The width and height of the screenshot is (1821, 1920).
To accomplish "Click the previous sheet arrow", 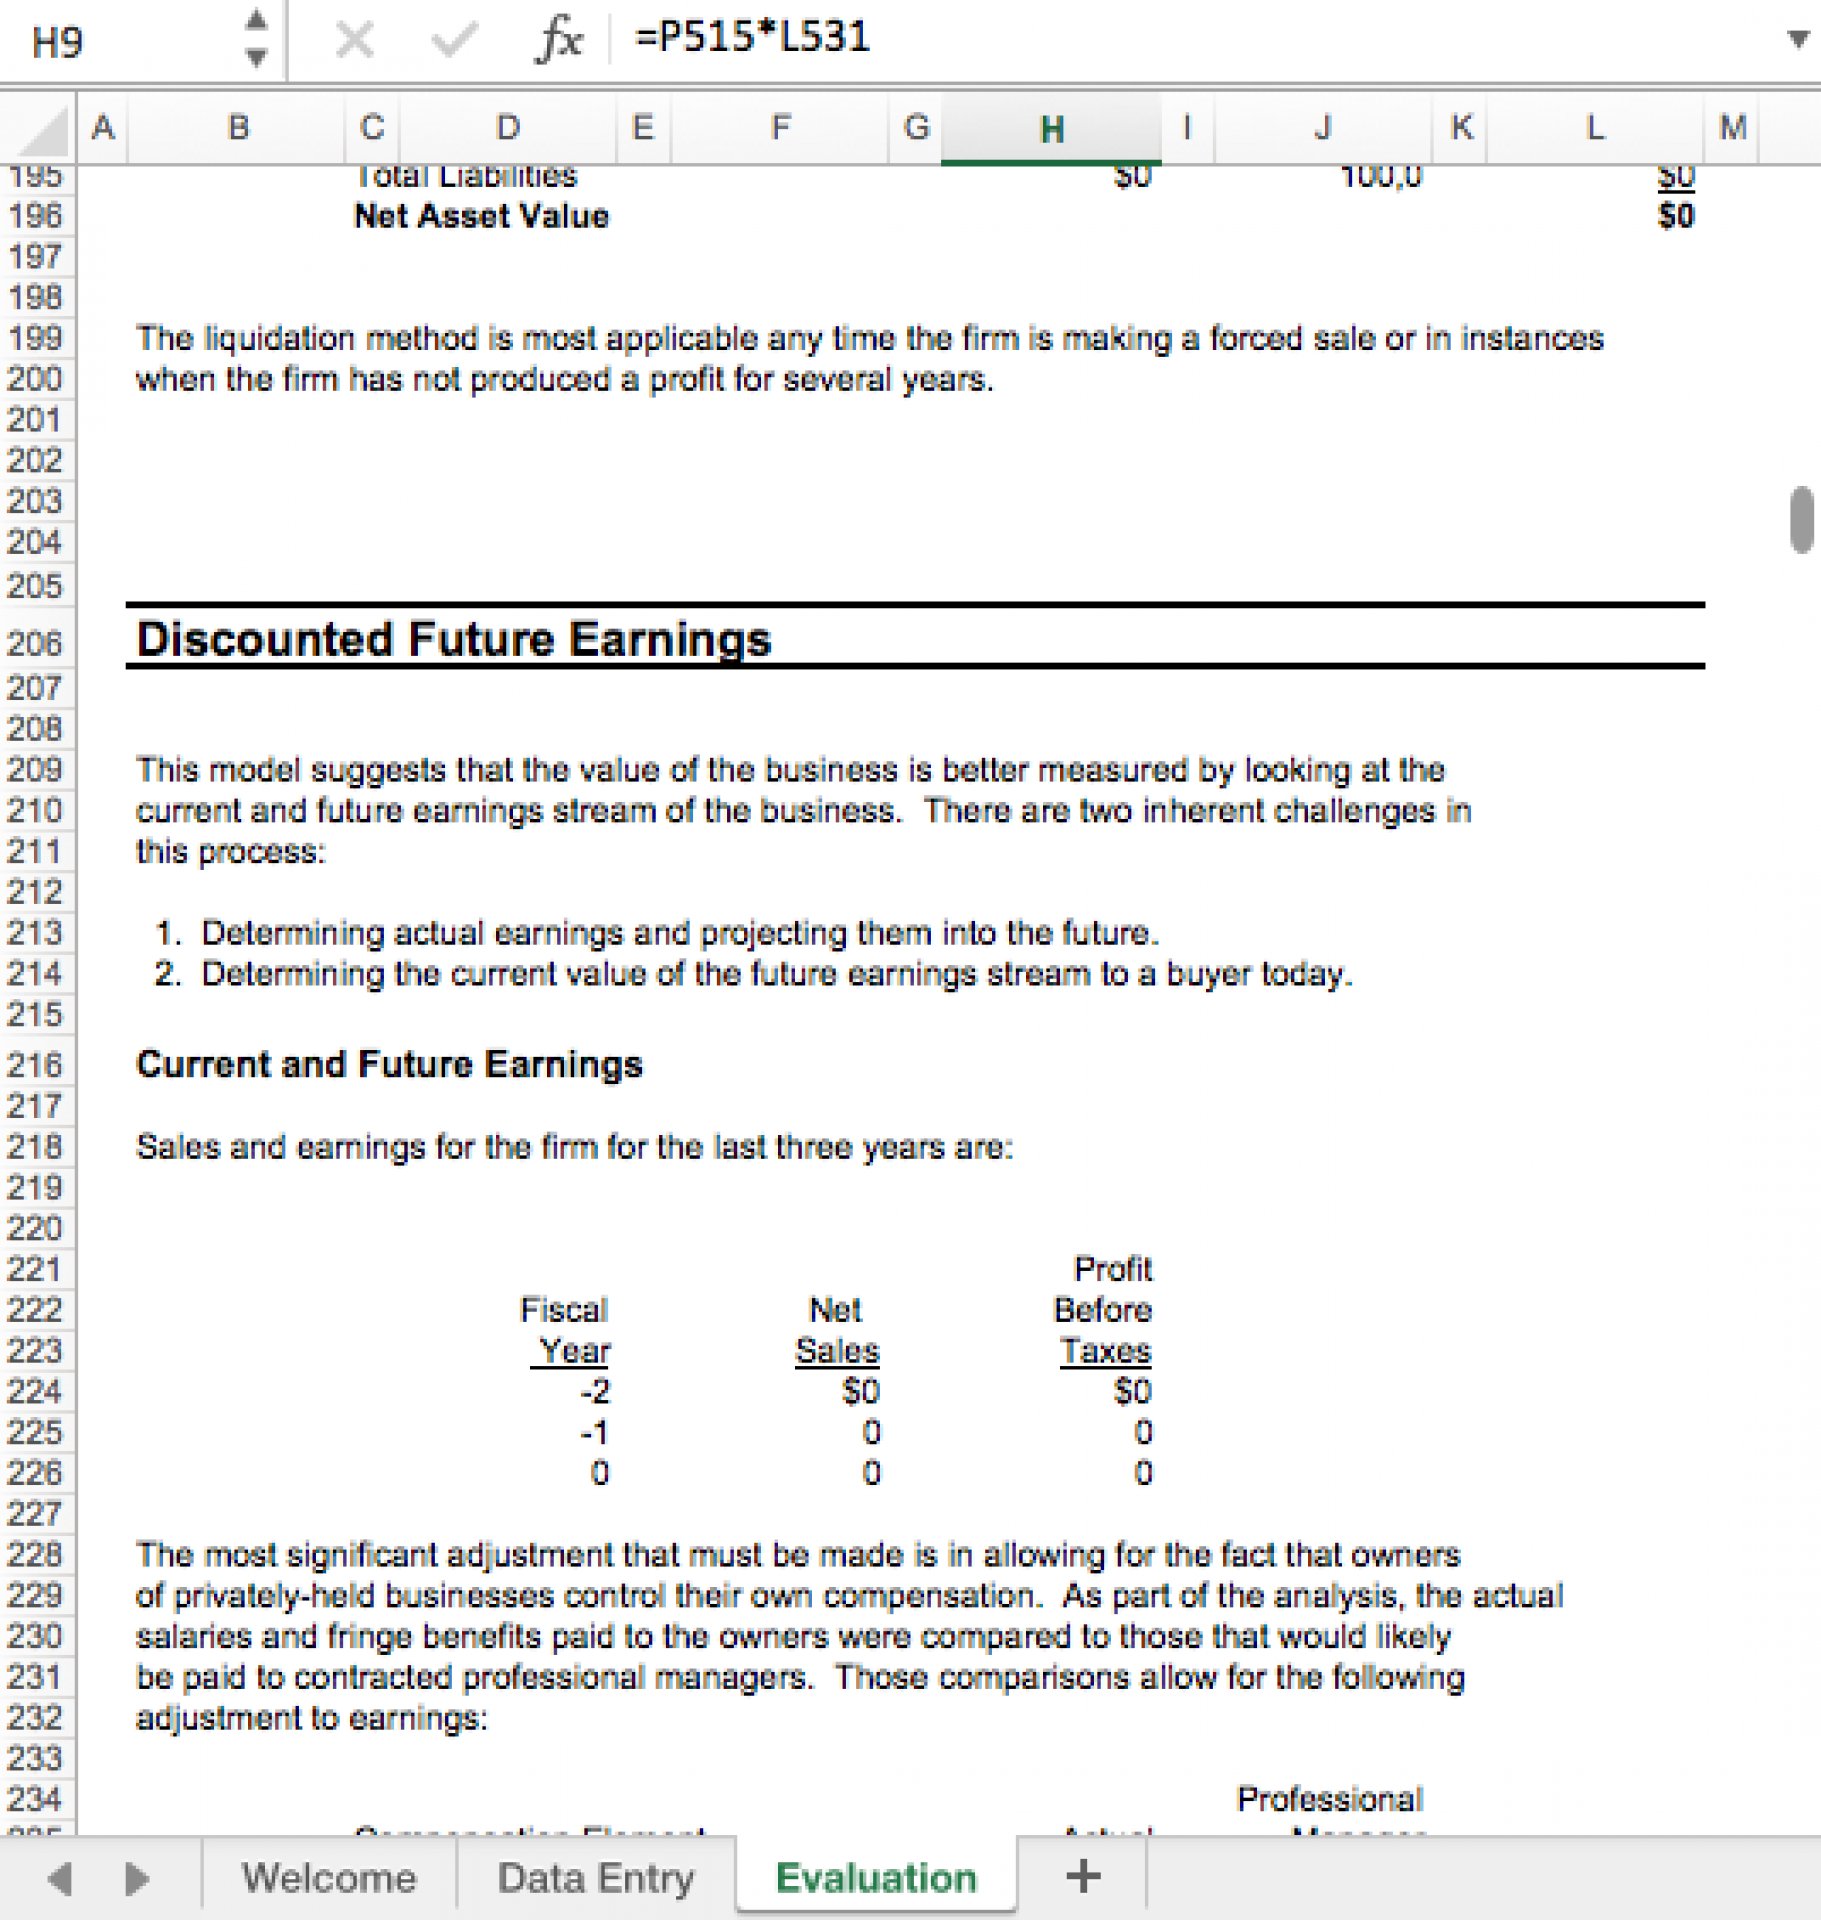I will pos(59,1878).
